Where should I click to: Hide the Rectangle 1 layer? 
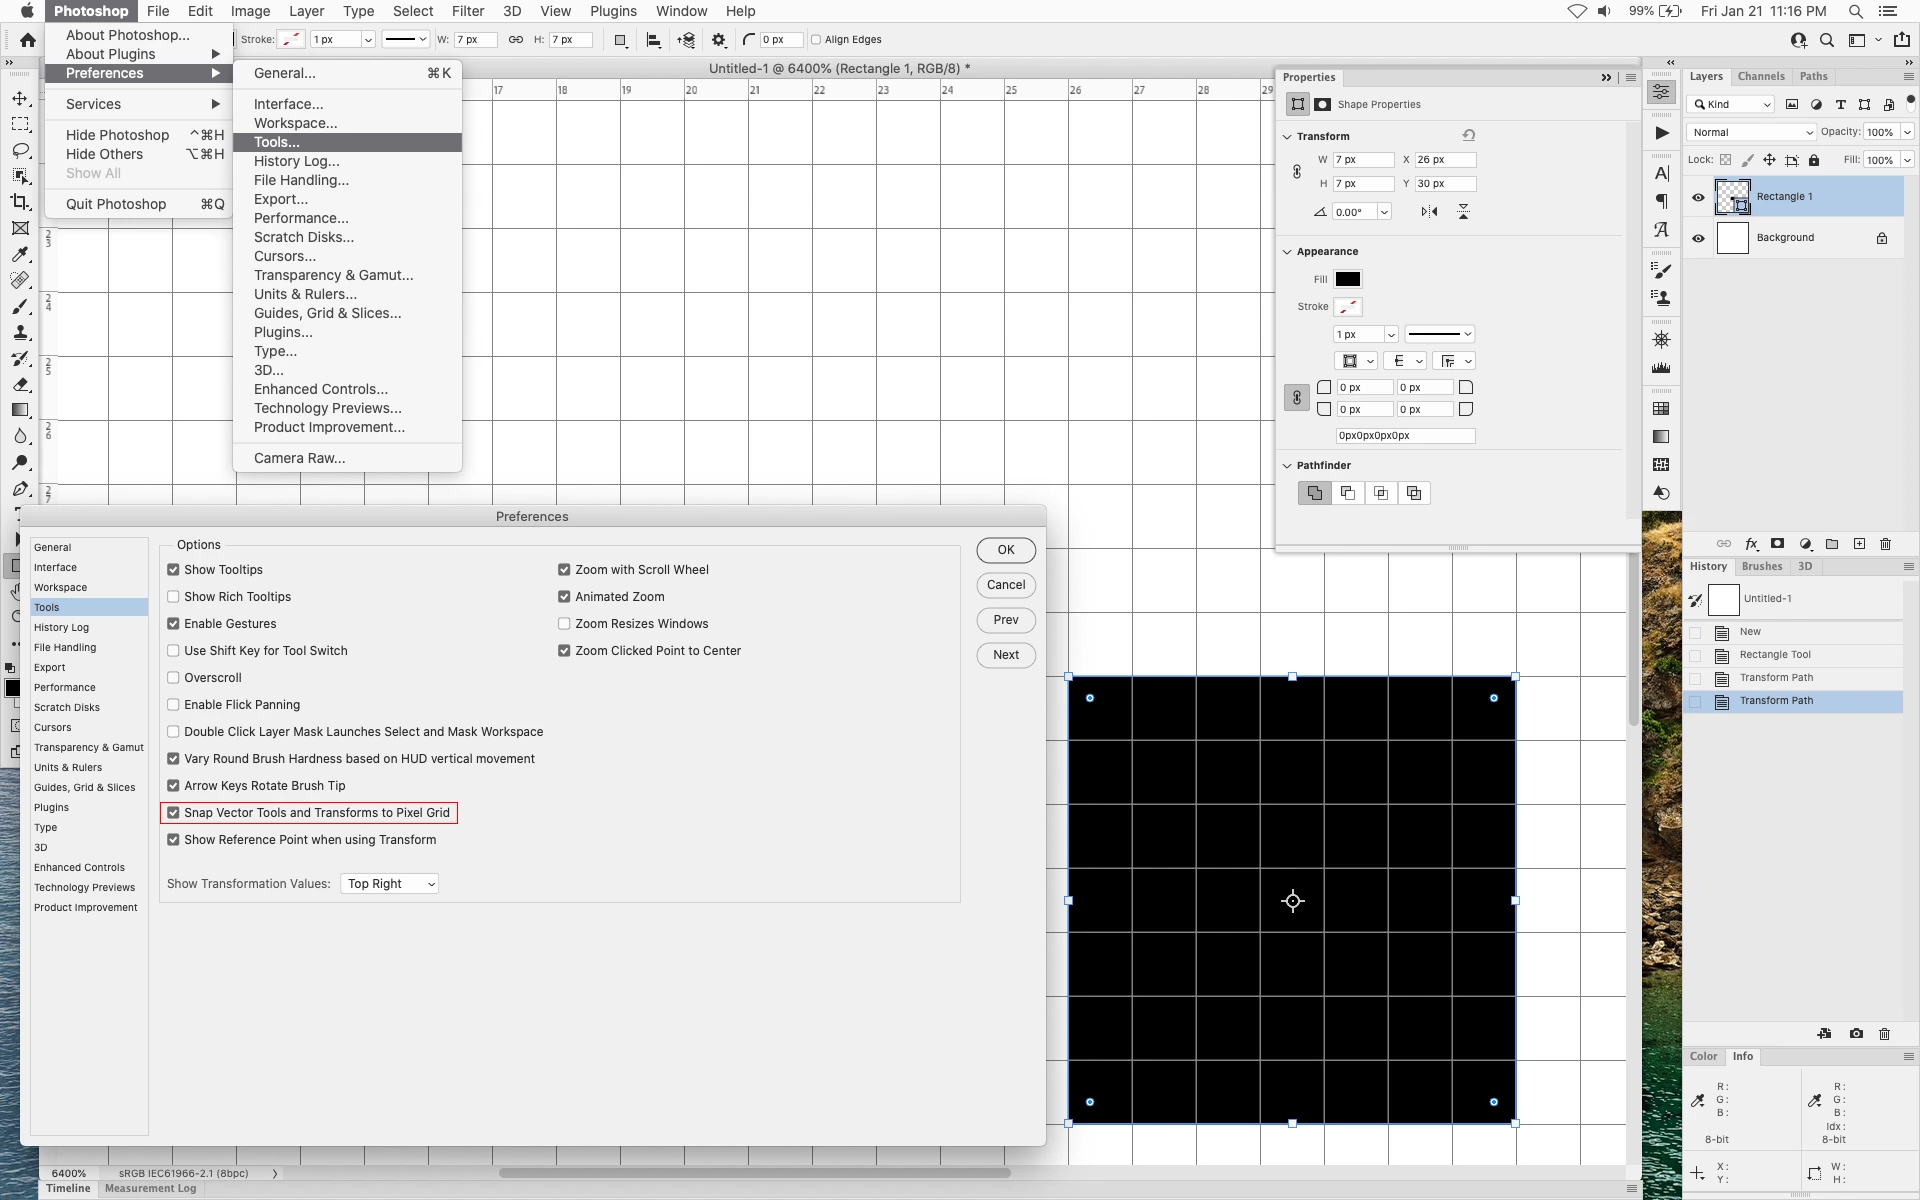pos(1698,197)
